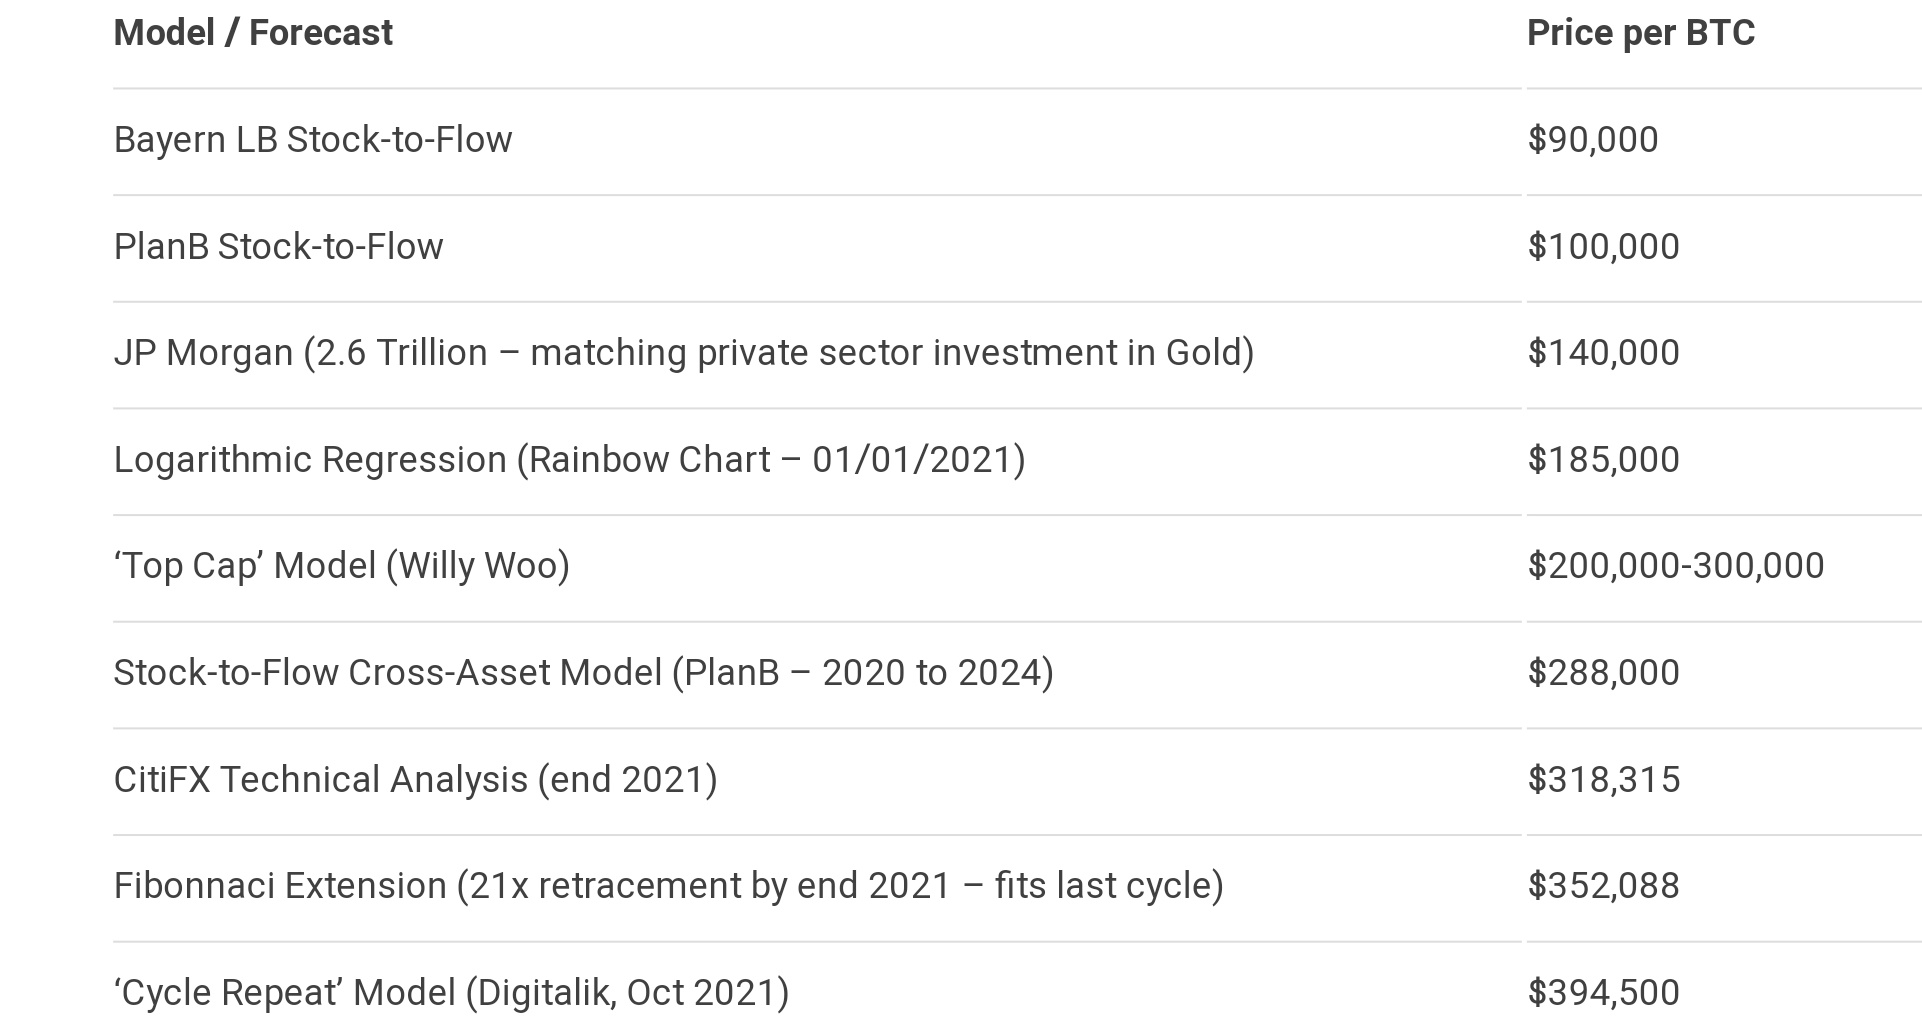1922x1022 pixels.
Task: Click the $90,000 price cell
Action: pos(1592,140)
